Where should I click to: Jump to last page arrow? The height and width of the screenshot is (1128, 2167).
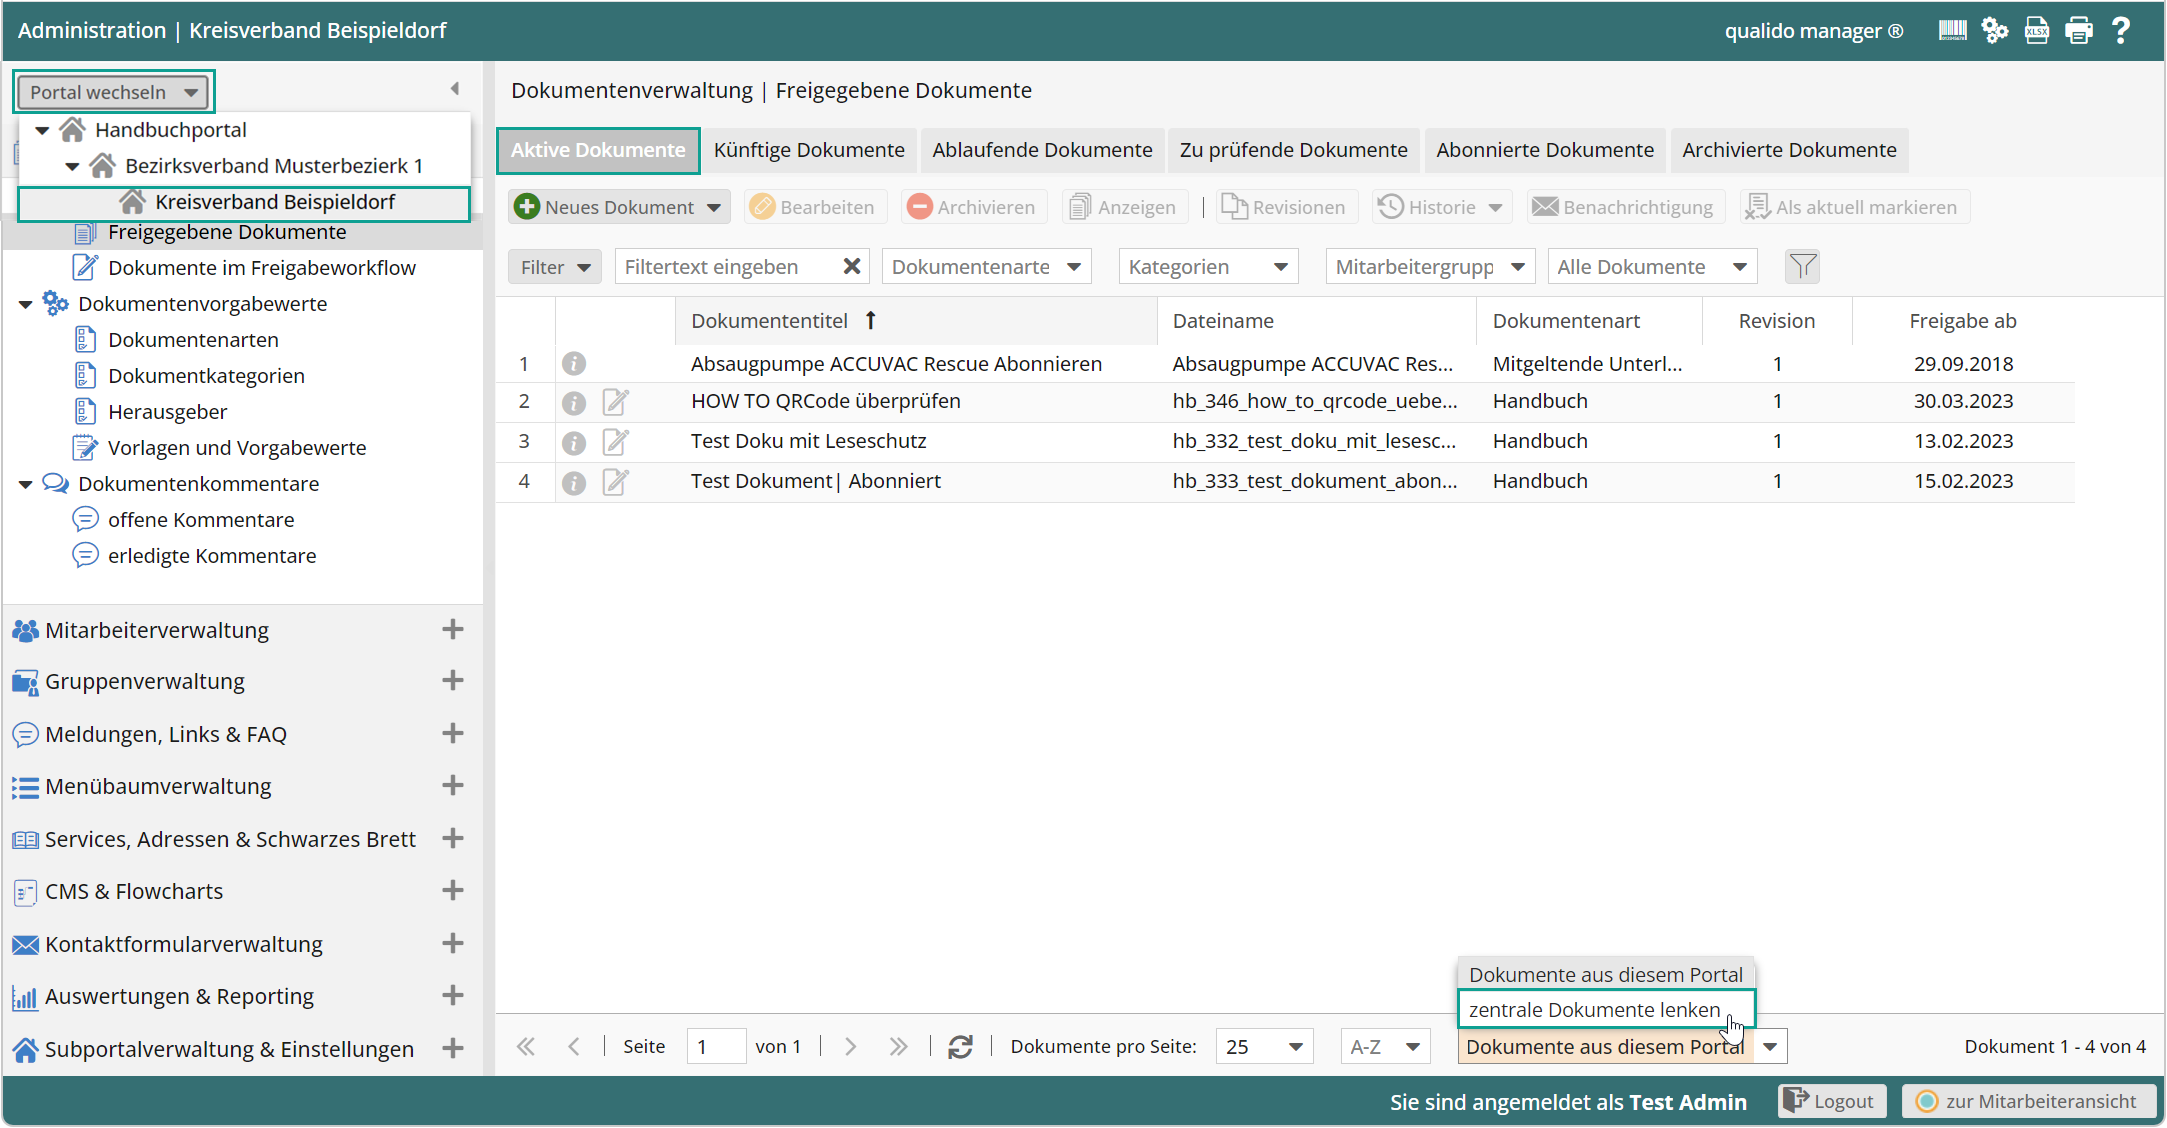click(x=898, y=1047)
